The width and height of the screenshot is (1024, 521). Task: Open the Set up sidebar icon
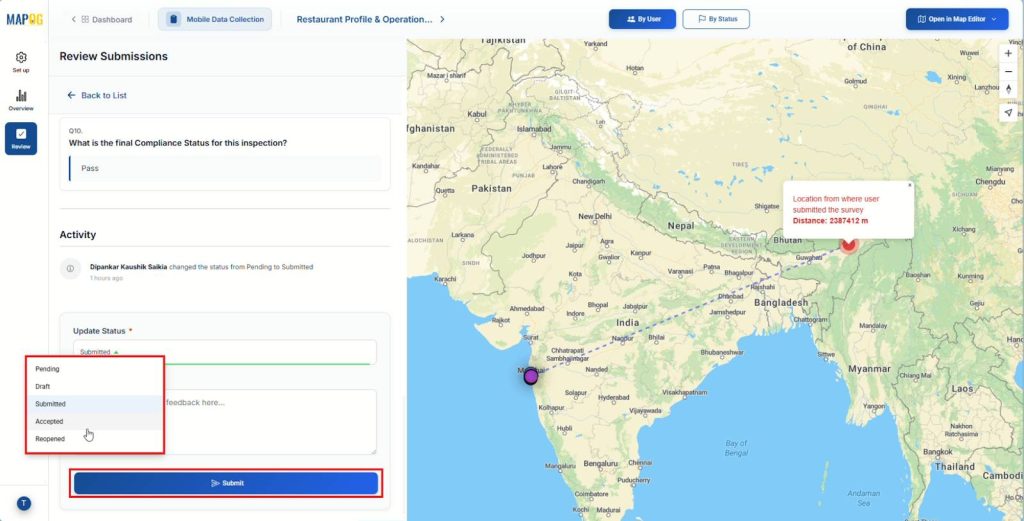(x=21, y=61)
